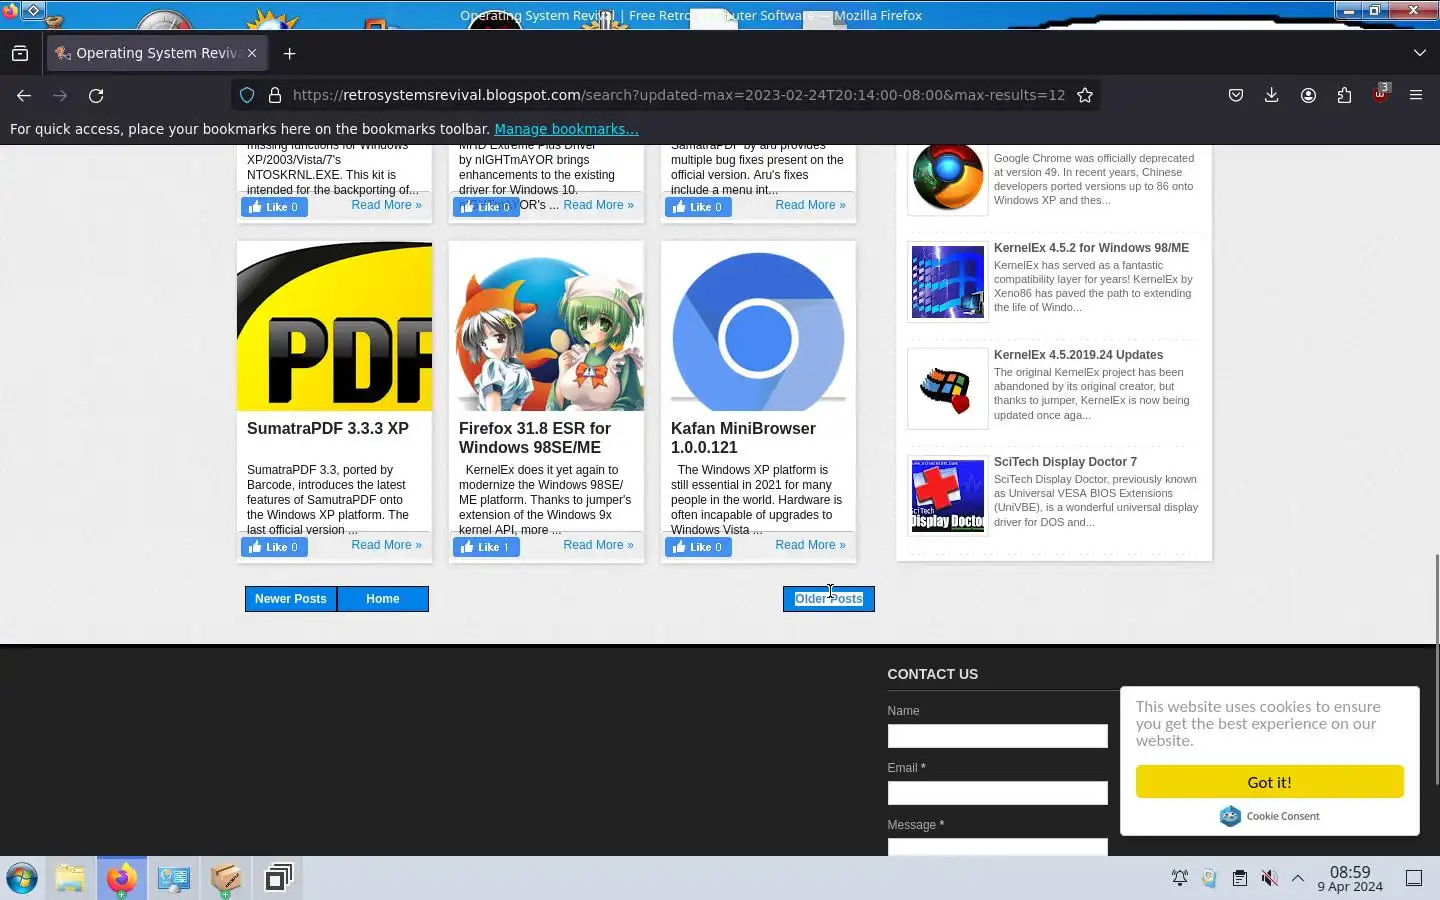Click the contact Email field
This screenshot has height=900, width=1440.
997,793
